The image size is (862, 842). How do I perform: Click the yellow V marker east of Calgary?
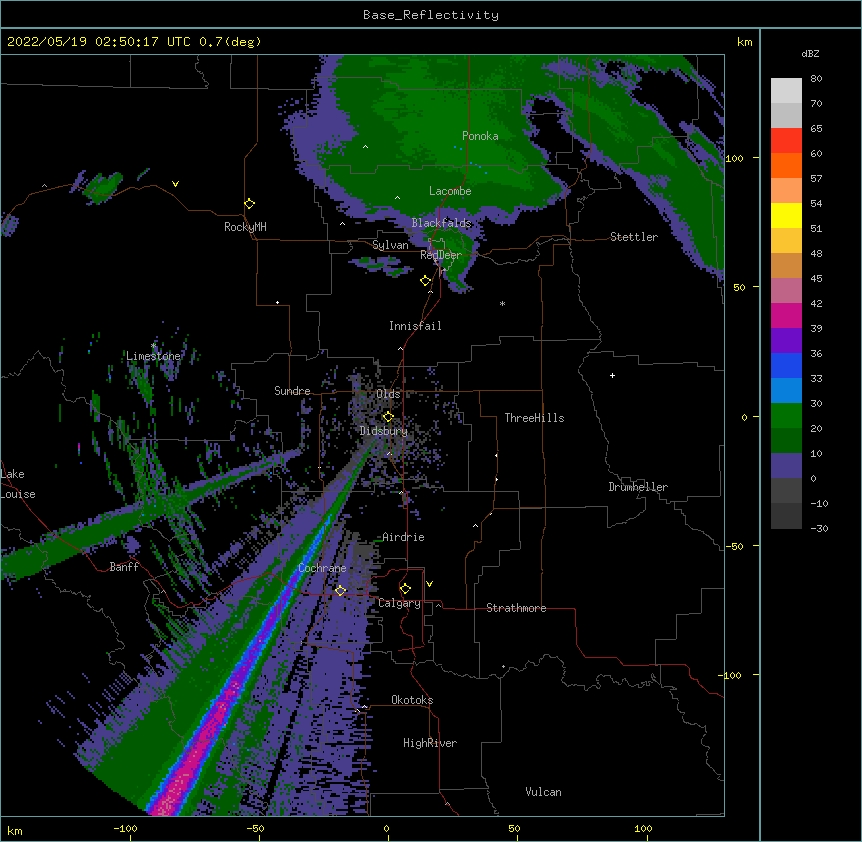point(429,584)
